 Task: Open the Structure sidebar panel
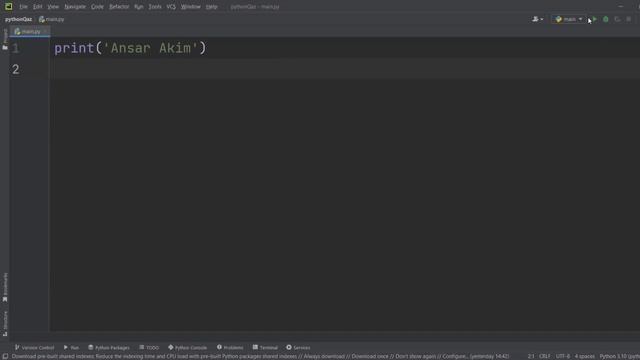[x=5, y=324]
